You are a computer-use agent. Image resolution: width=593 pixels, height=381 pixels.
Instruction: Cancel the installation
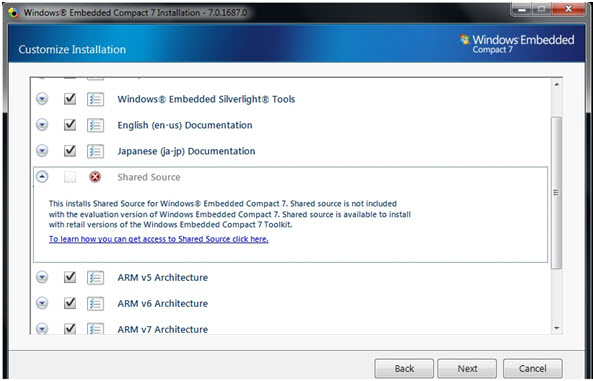[532, 369]
